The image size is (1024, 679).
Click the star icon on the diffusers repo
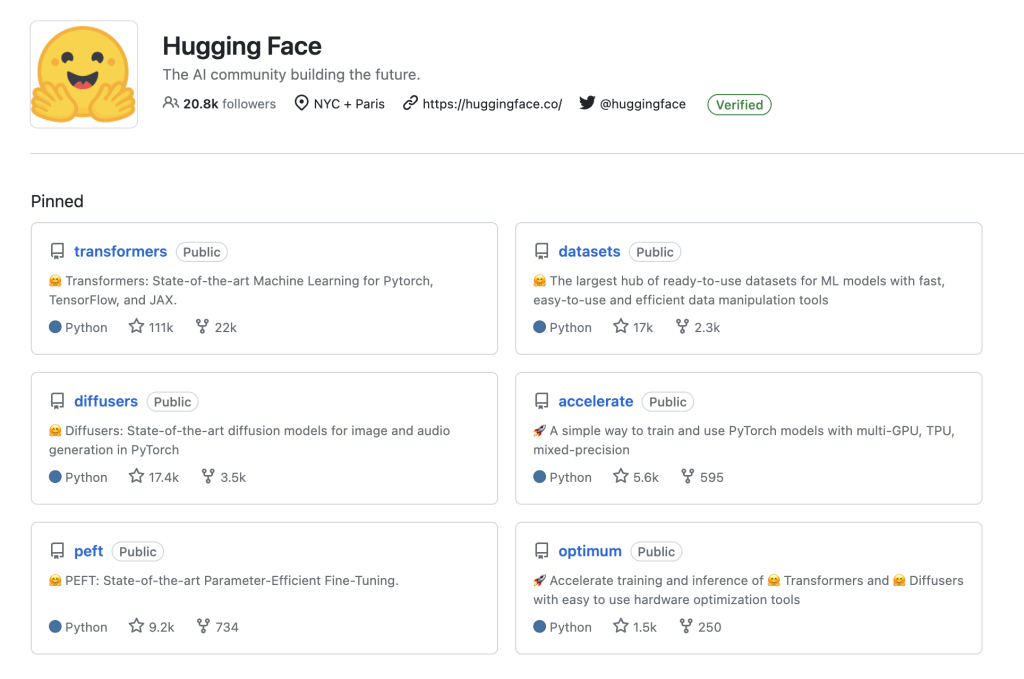(134, 476)
